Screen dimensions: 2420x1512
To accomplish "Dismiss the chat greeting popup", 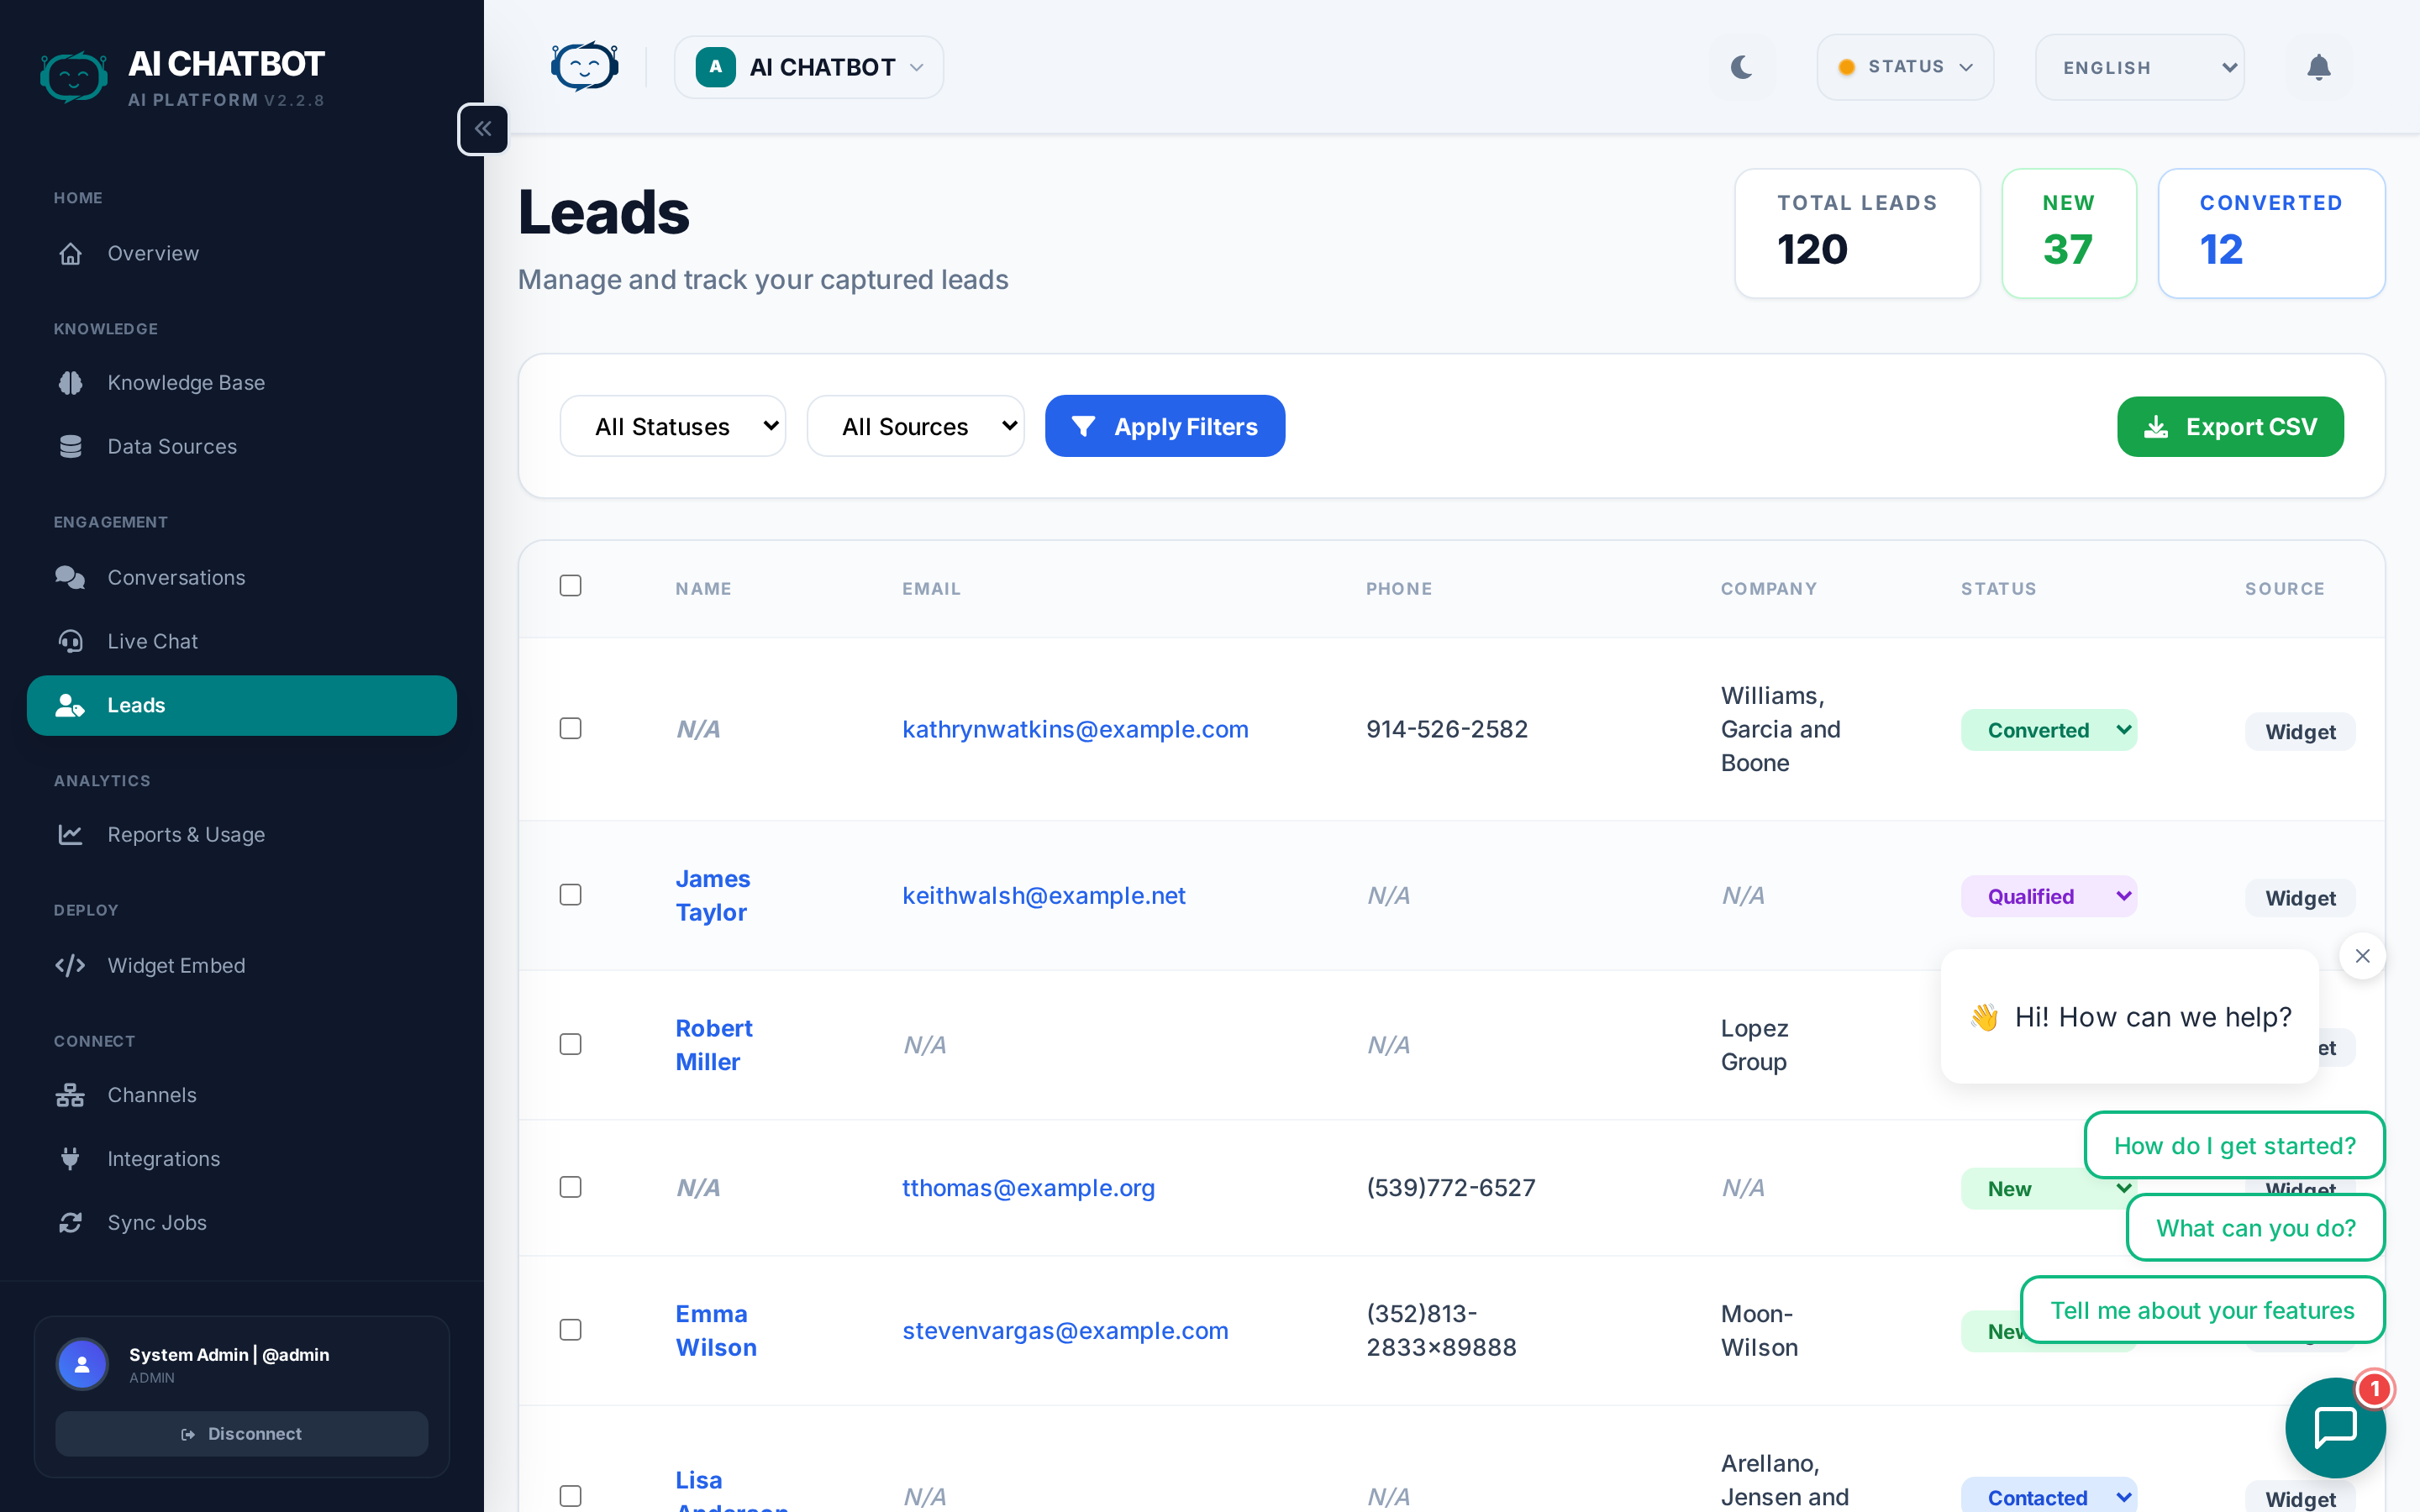I will [x=2362, y=955].
